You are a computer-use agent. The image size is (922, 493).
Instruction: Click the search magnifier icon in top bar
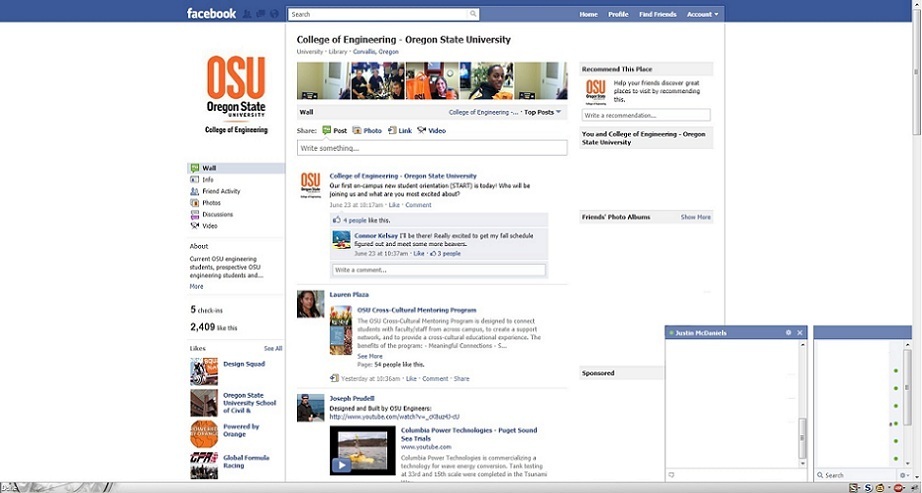pos(473,14)
